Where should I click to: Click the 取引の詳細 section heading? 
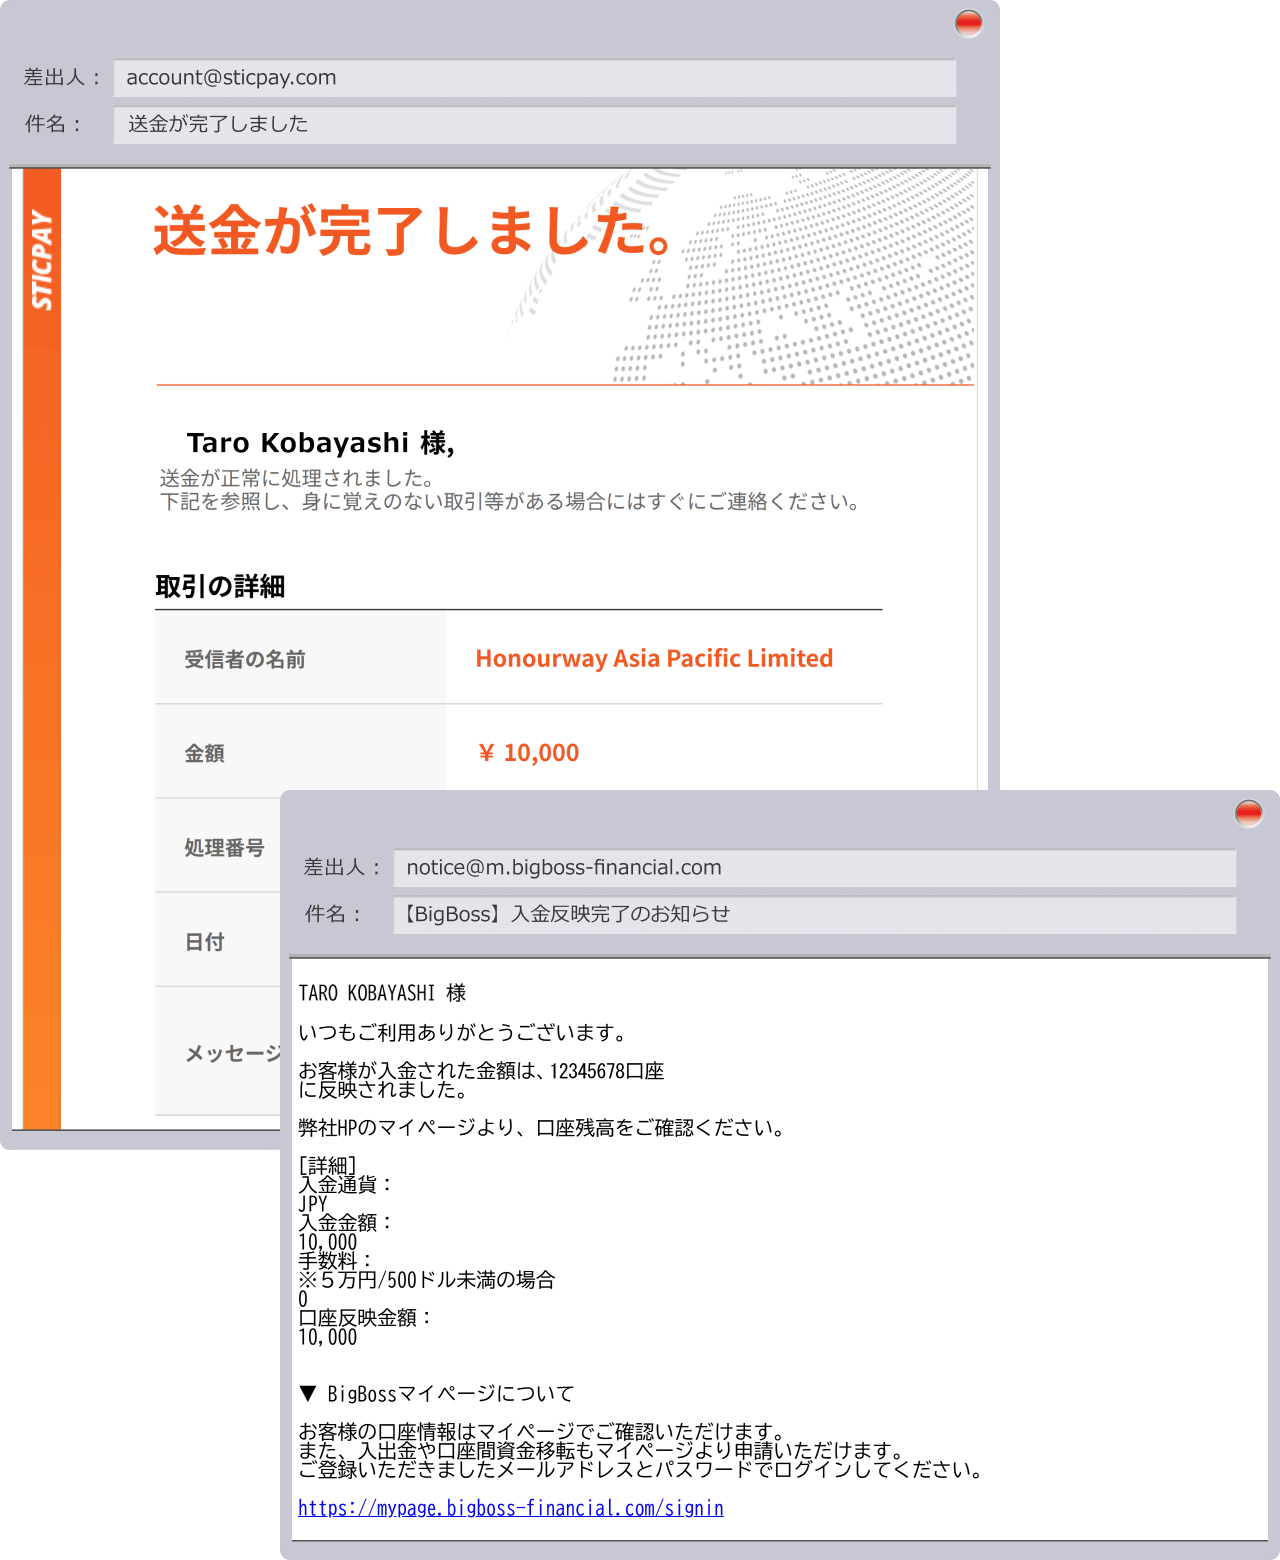pyautogui.click(x=220, y=586)
